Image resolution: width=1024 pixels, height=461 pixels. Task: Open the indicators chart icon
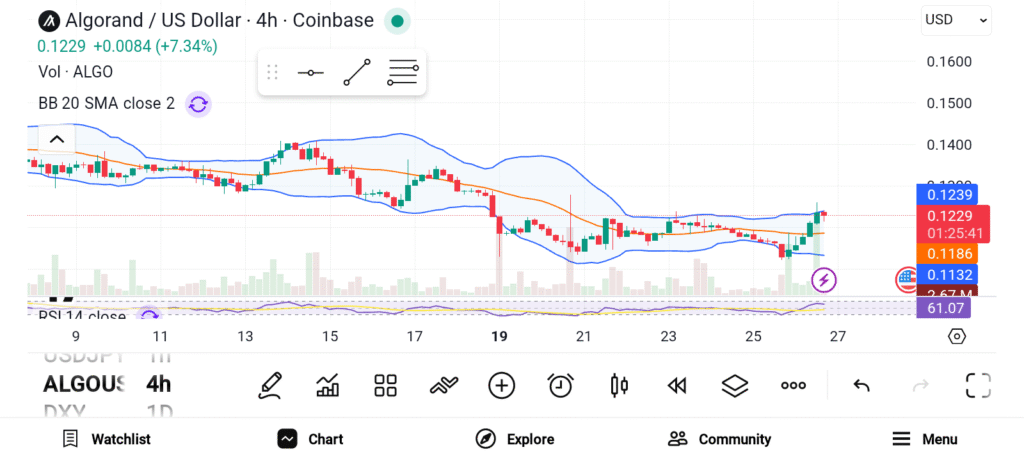point(327,385)
